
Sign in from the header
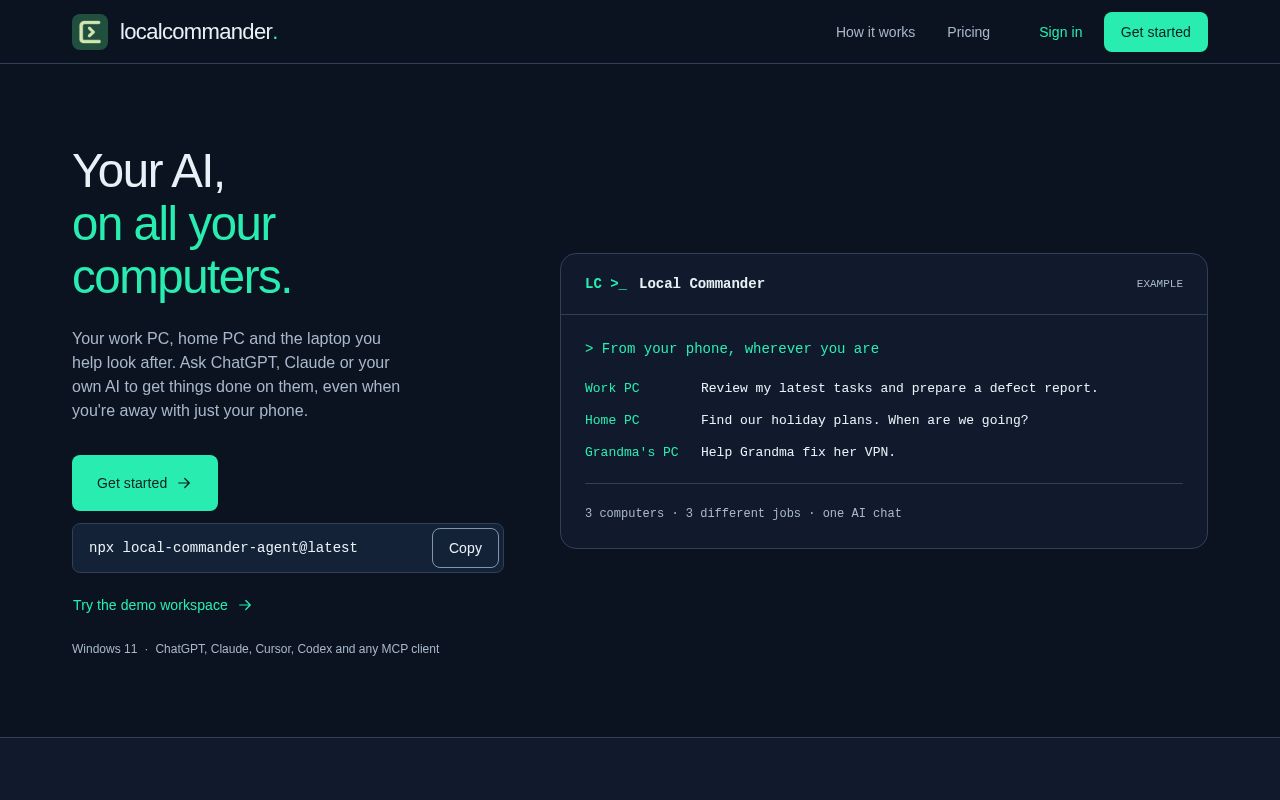(1060, 32)
